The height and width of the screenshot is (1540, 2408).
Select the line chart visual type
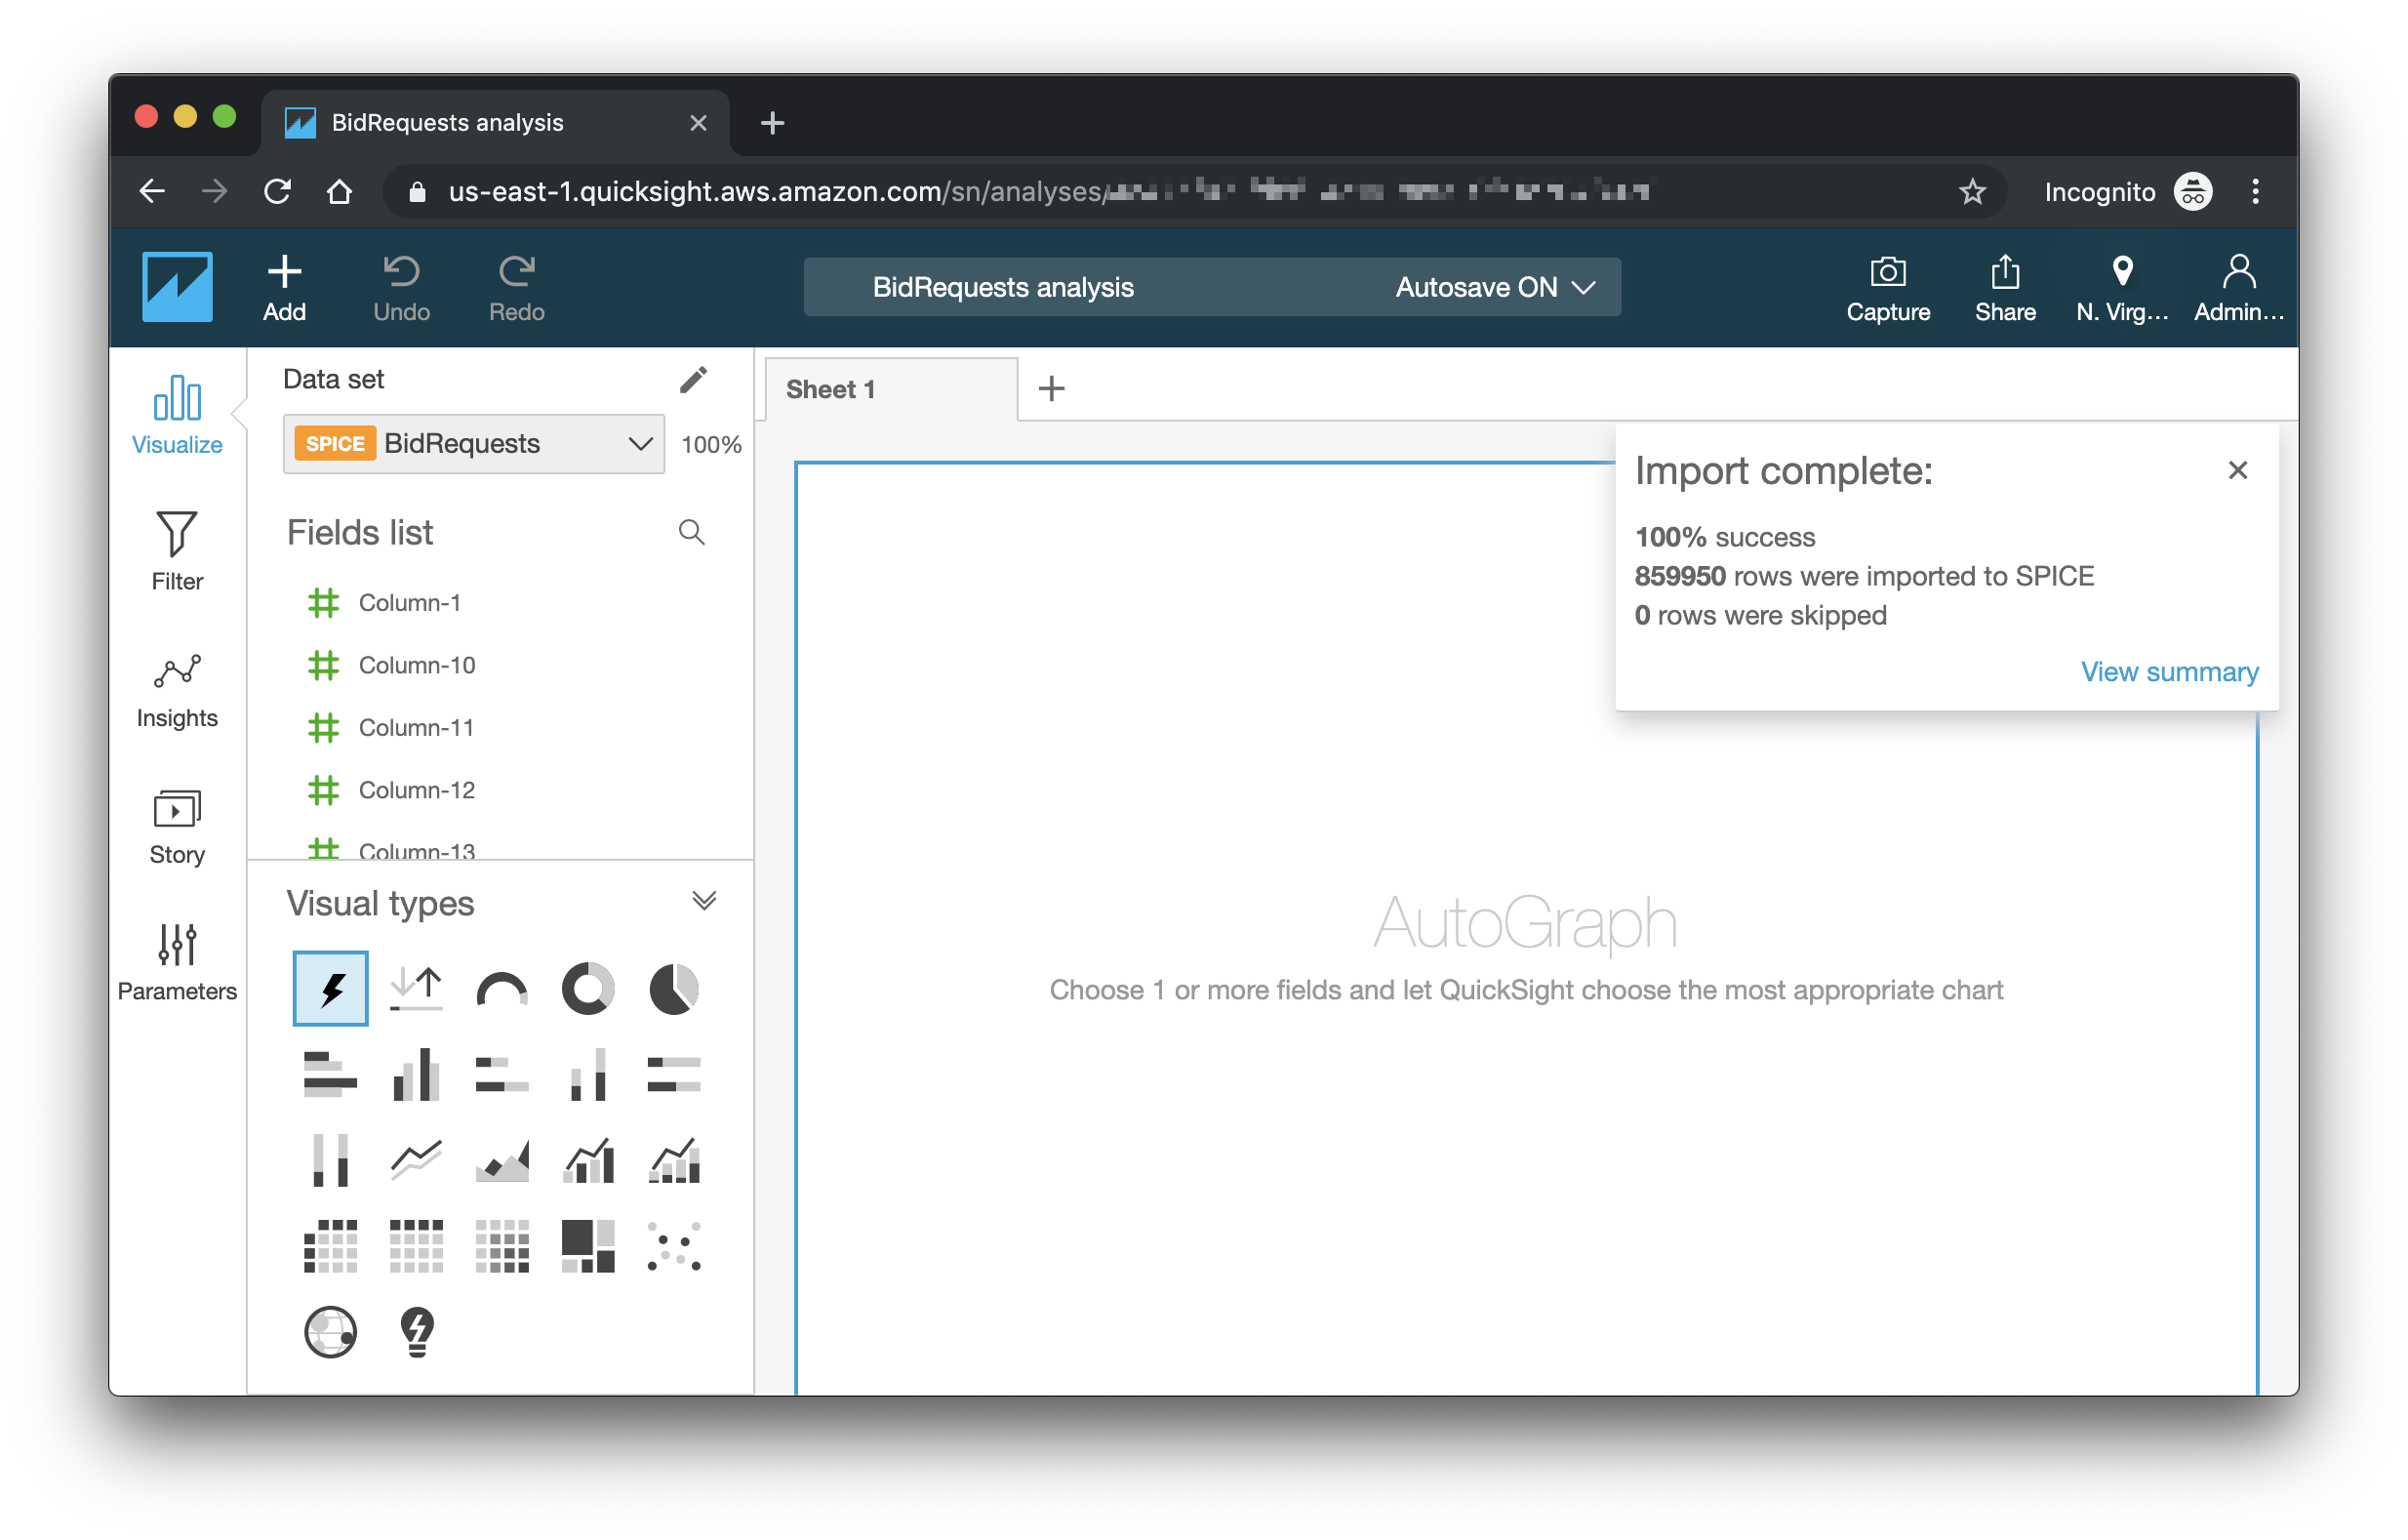(x=416, y=1160)
